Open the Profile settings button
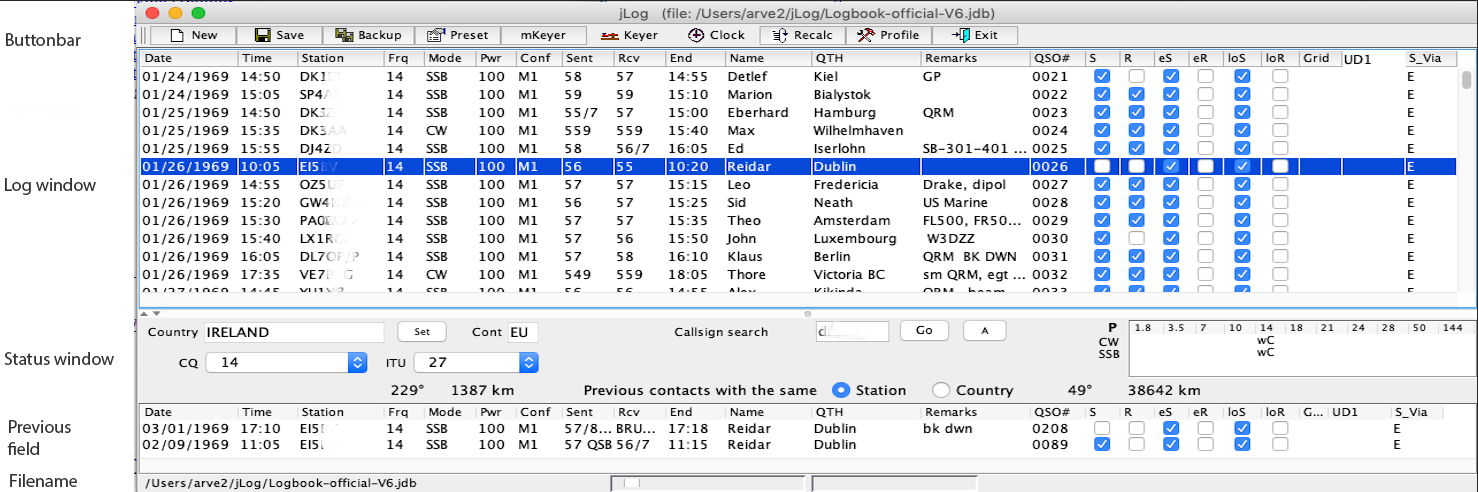 coord(889,35)
